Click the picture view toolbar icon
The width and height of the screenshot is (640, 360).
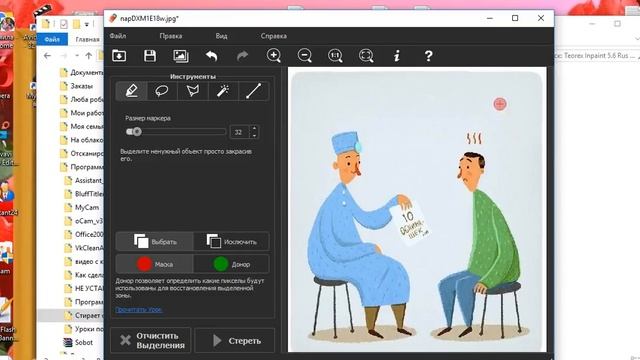click(181, 56)
